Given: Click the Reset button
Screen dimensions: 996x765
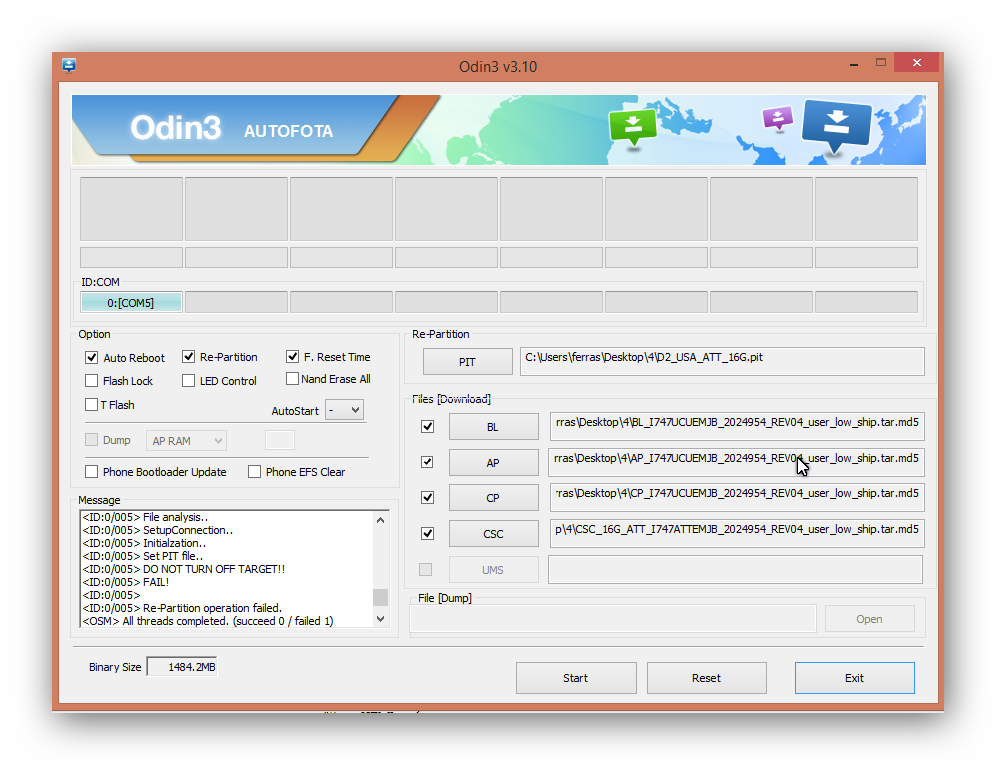Looking at the screenshot, I should tap(707, 678).
